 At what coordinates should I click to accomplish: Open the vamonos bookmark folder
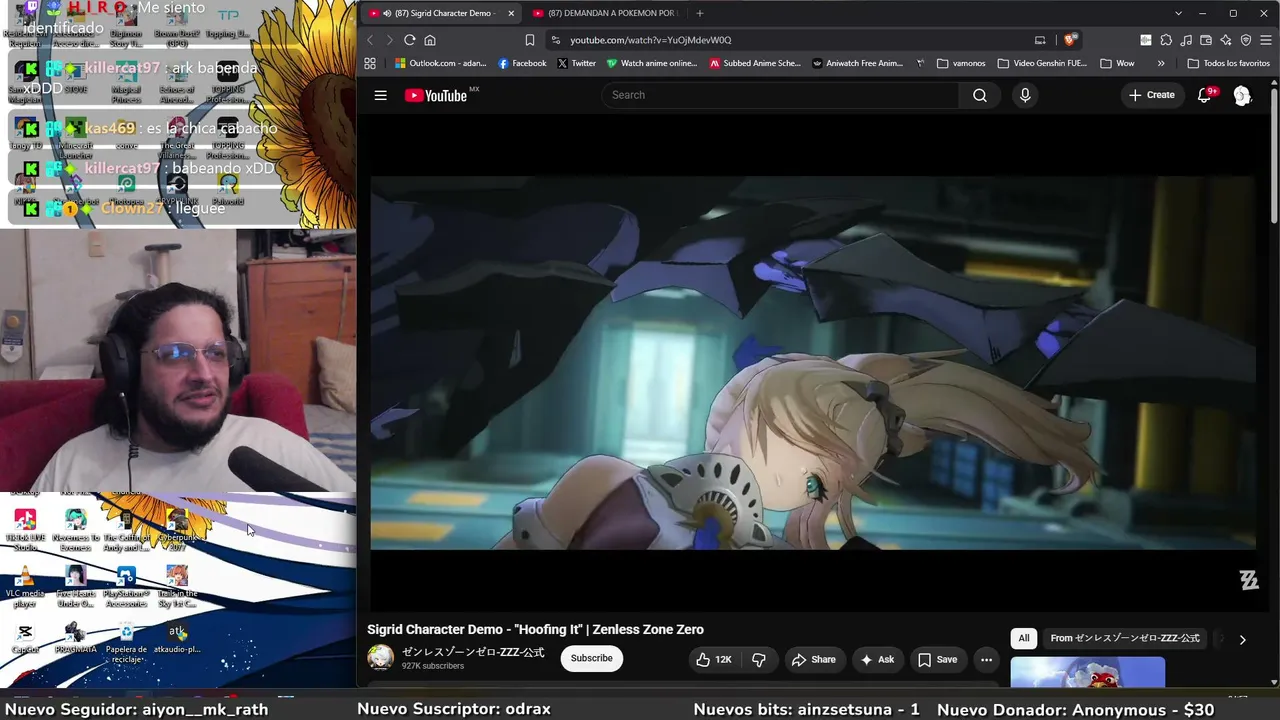(961, 63)
